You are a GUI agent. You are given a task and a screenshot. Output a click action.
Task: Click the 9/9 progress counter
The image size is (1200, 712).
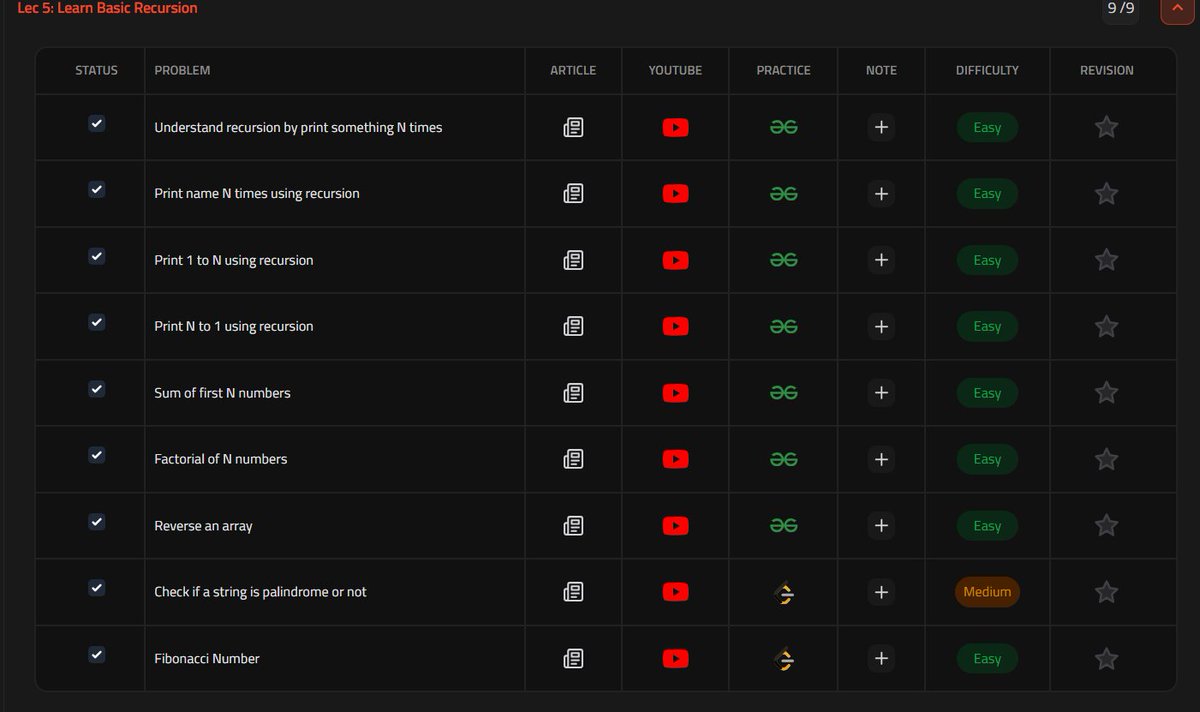click(x=1121, y=8)
